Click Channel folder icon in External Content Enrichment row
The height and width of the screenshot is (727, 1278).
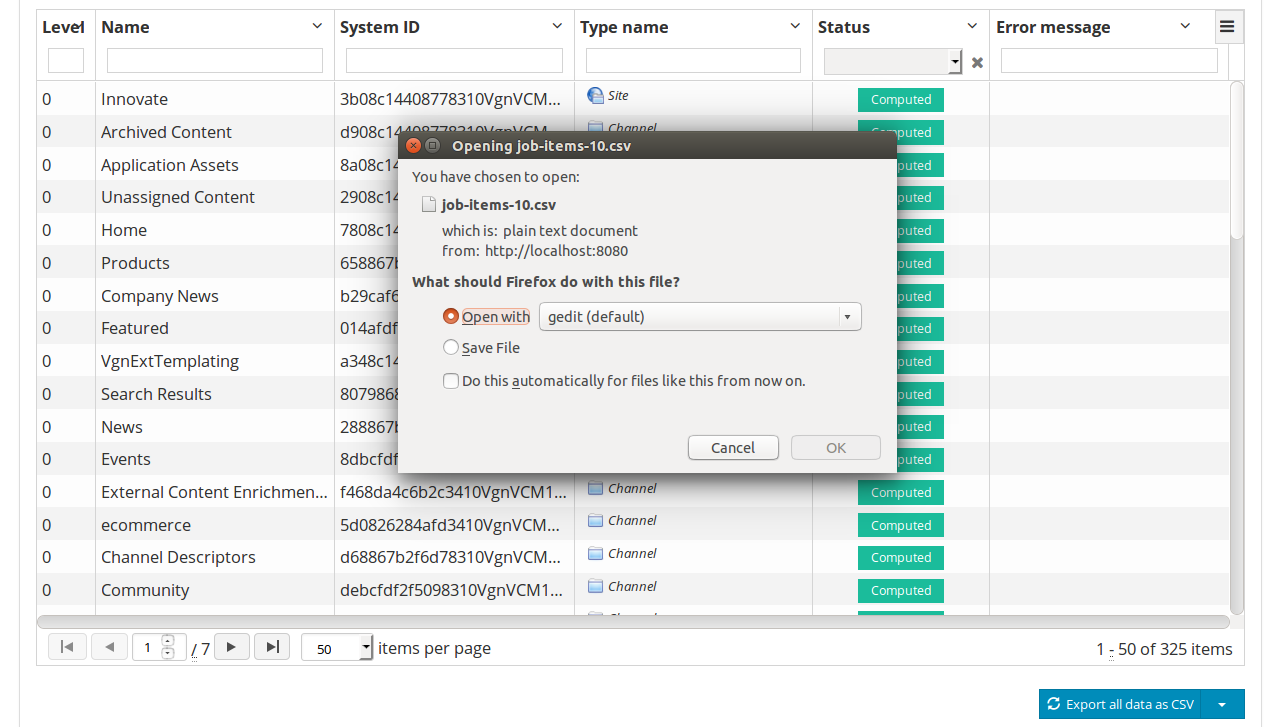point(595,488)
